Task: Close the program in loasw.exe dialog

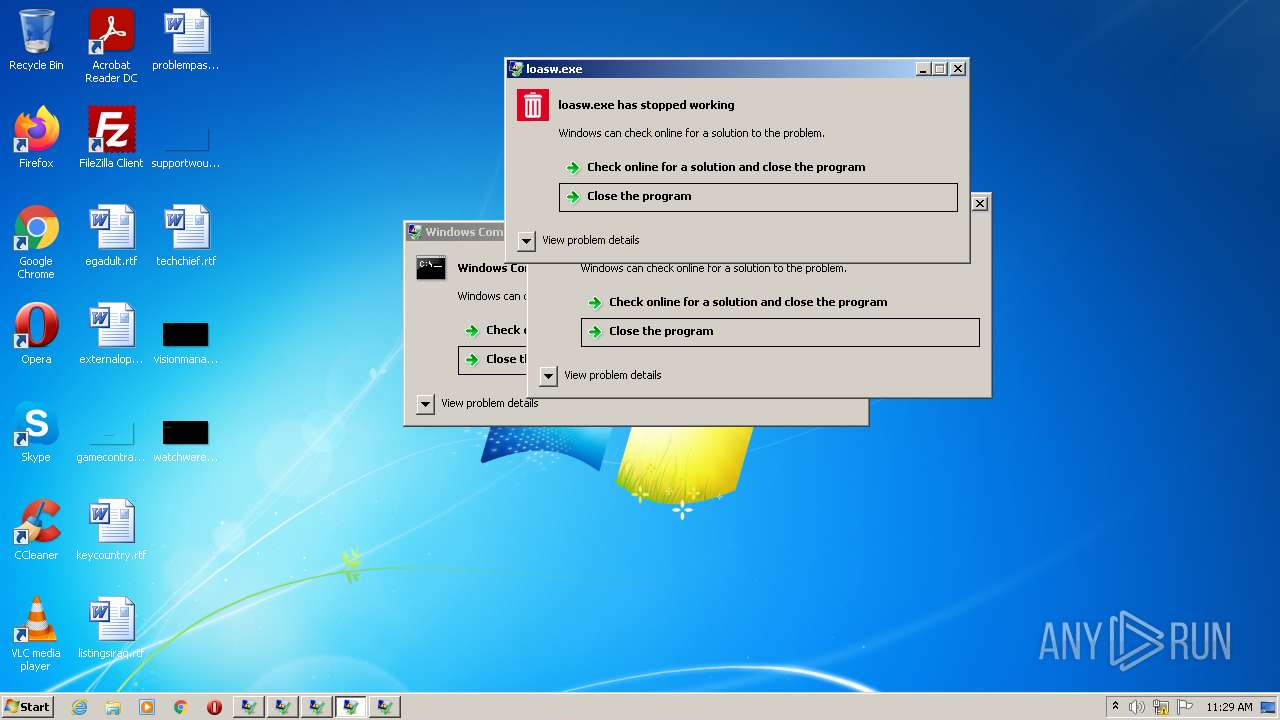Action: (x=758, y=197)
